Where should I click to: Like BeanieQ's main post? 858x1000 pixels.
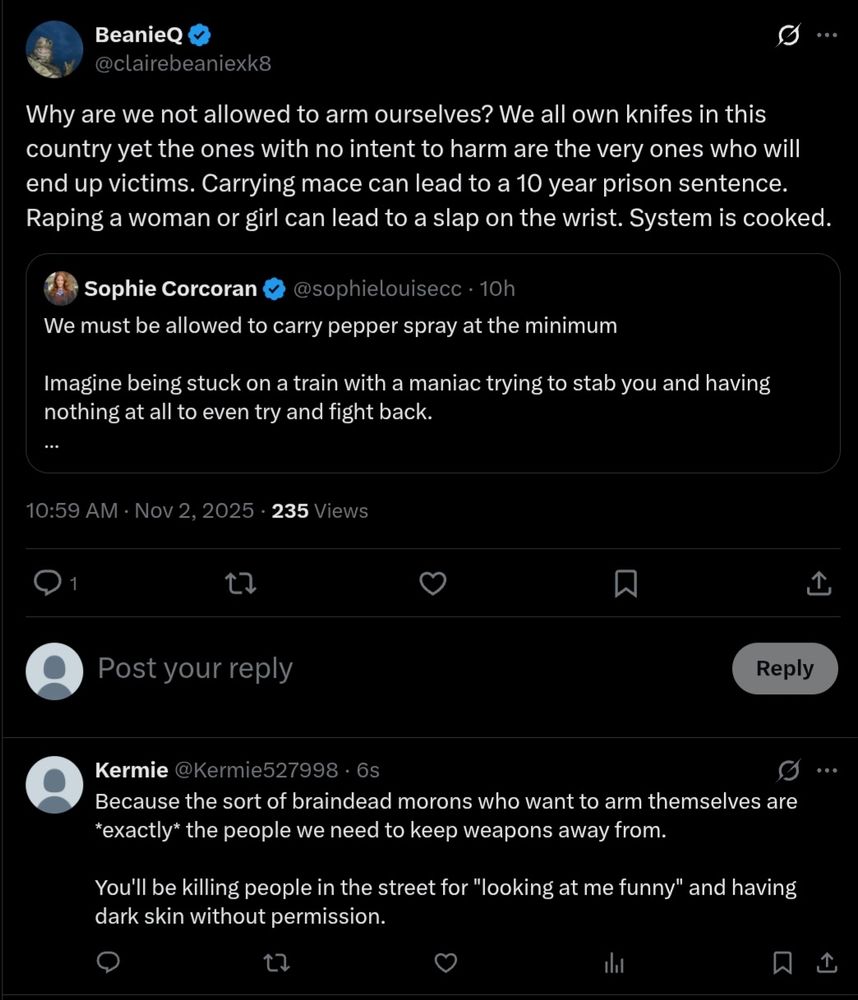click(432, 583)
